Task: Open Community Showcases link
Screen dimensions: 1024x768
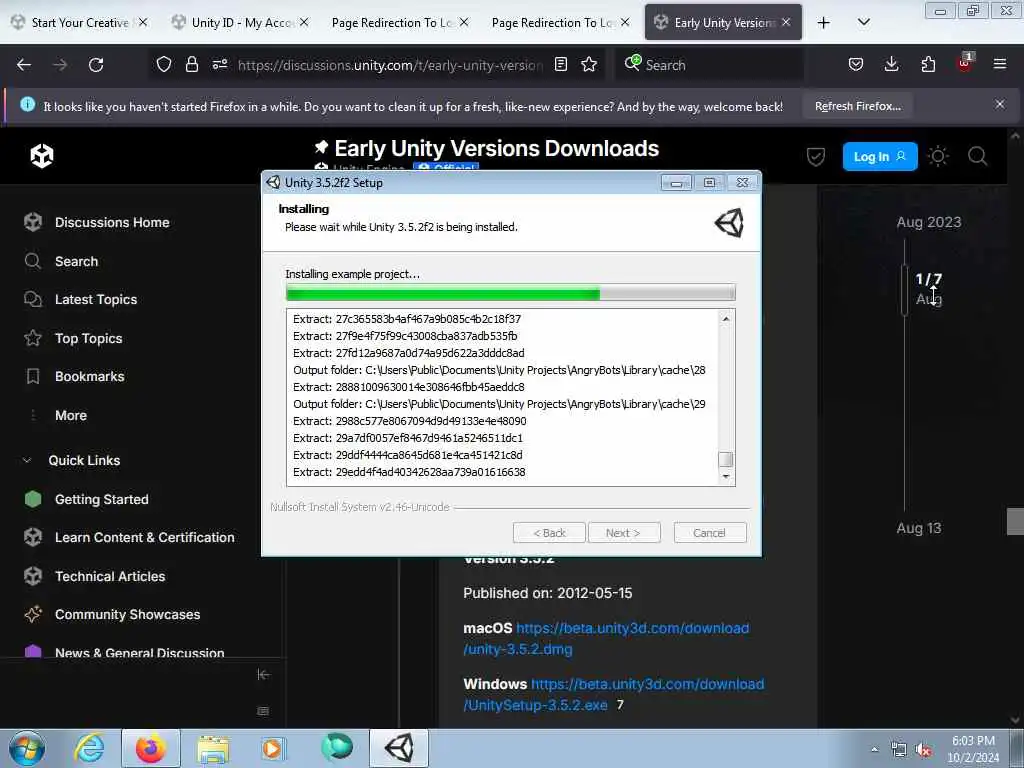Action: coord(127,615)
